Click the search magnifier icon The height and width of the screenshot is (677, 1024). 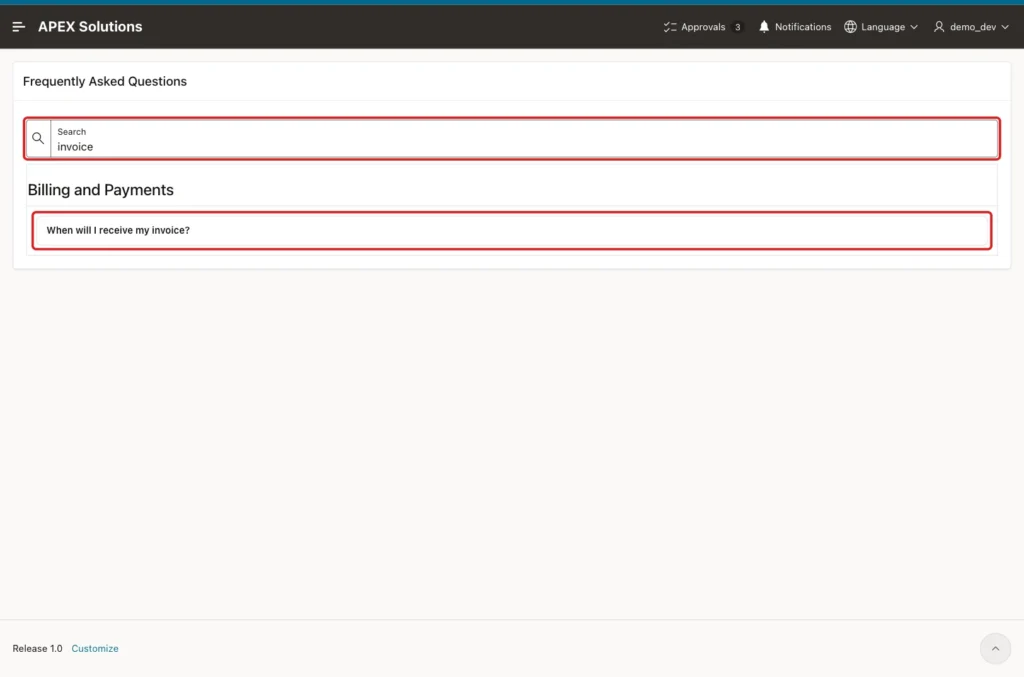(38, 138)
